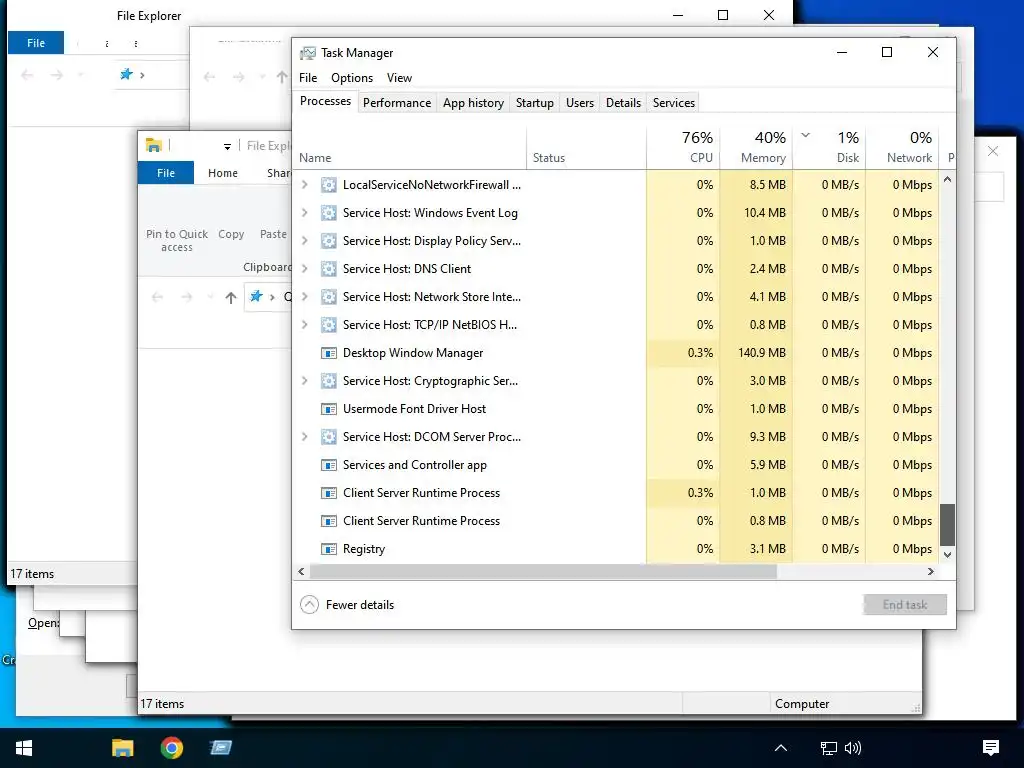1024x768 pixels.
Task: Collapse Task Manager with Fewer details
Action: coord(347,605)
